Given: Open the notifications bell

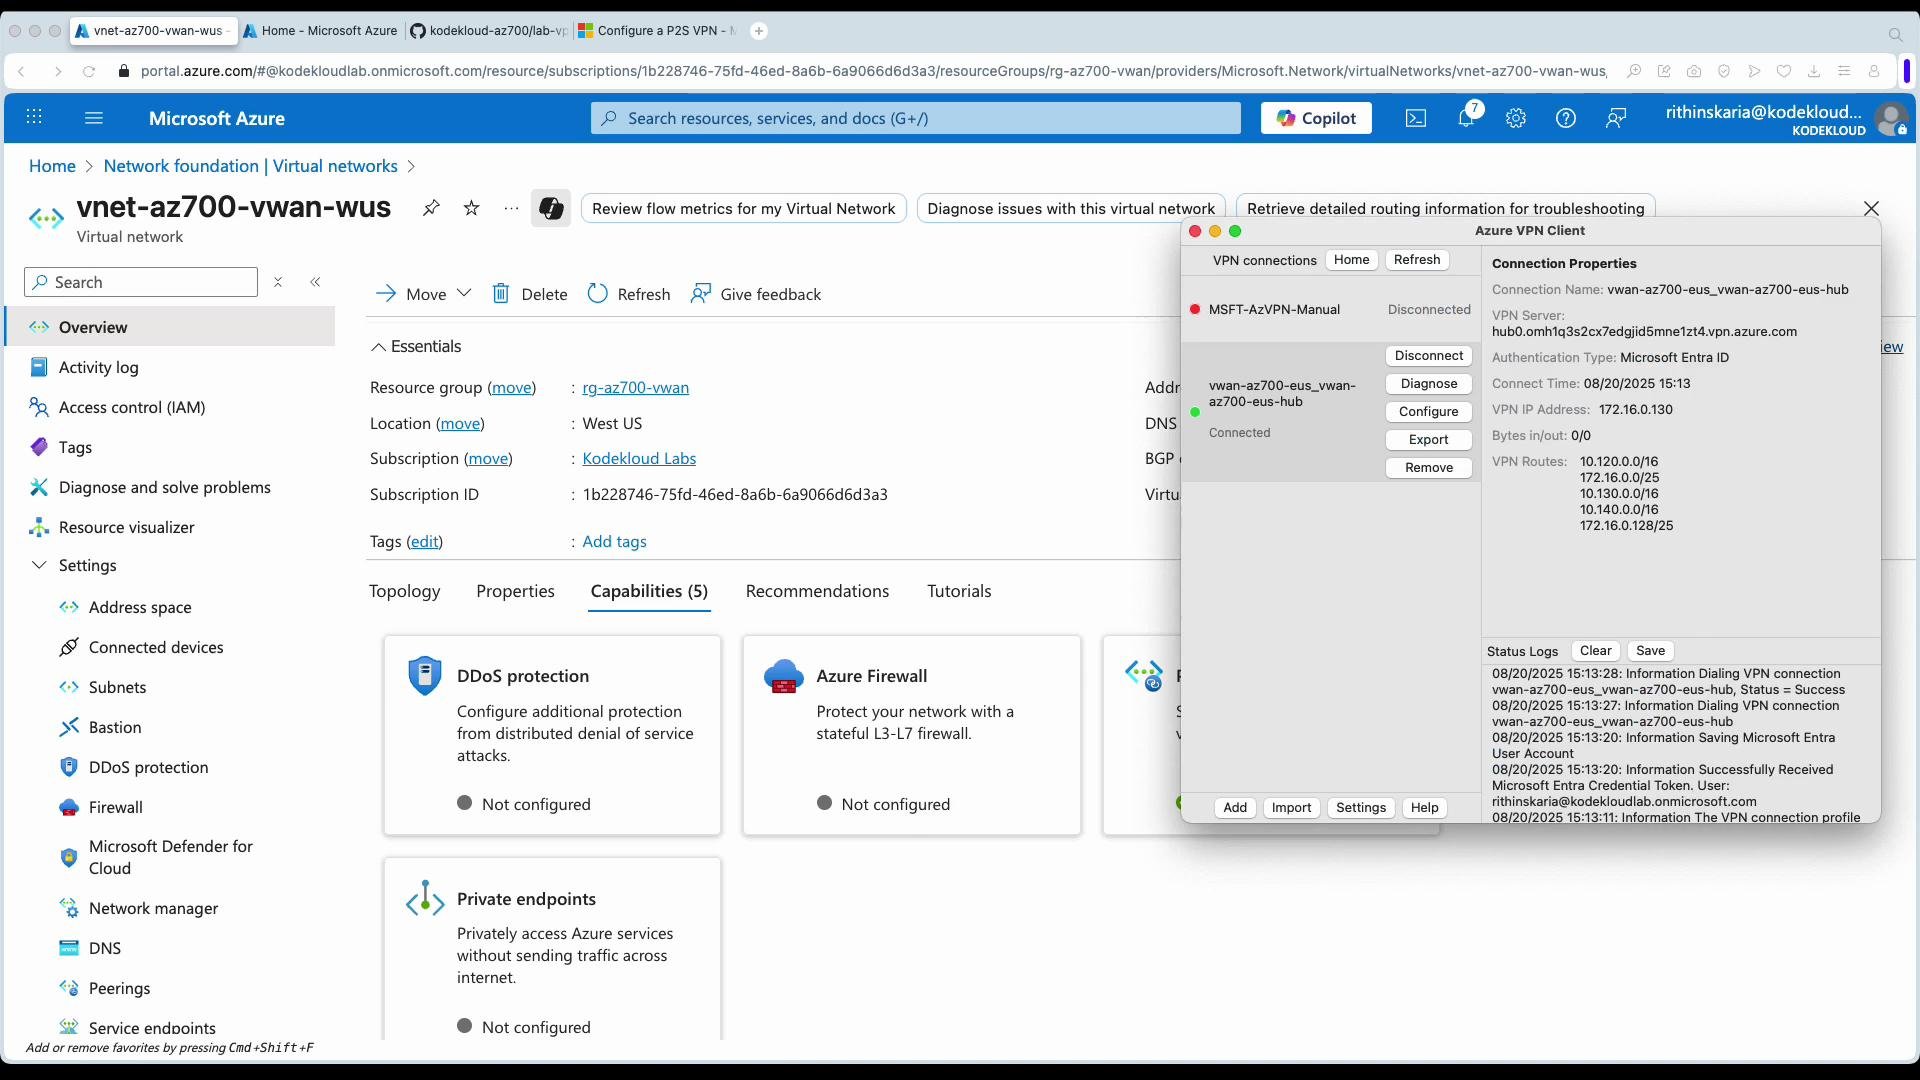Looking at the screenshot, I should pos(1466,118).
